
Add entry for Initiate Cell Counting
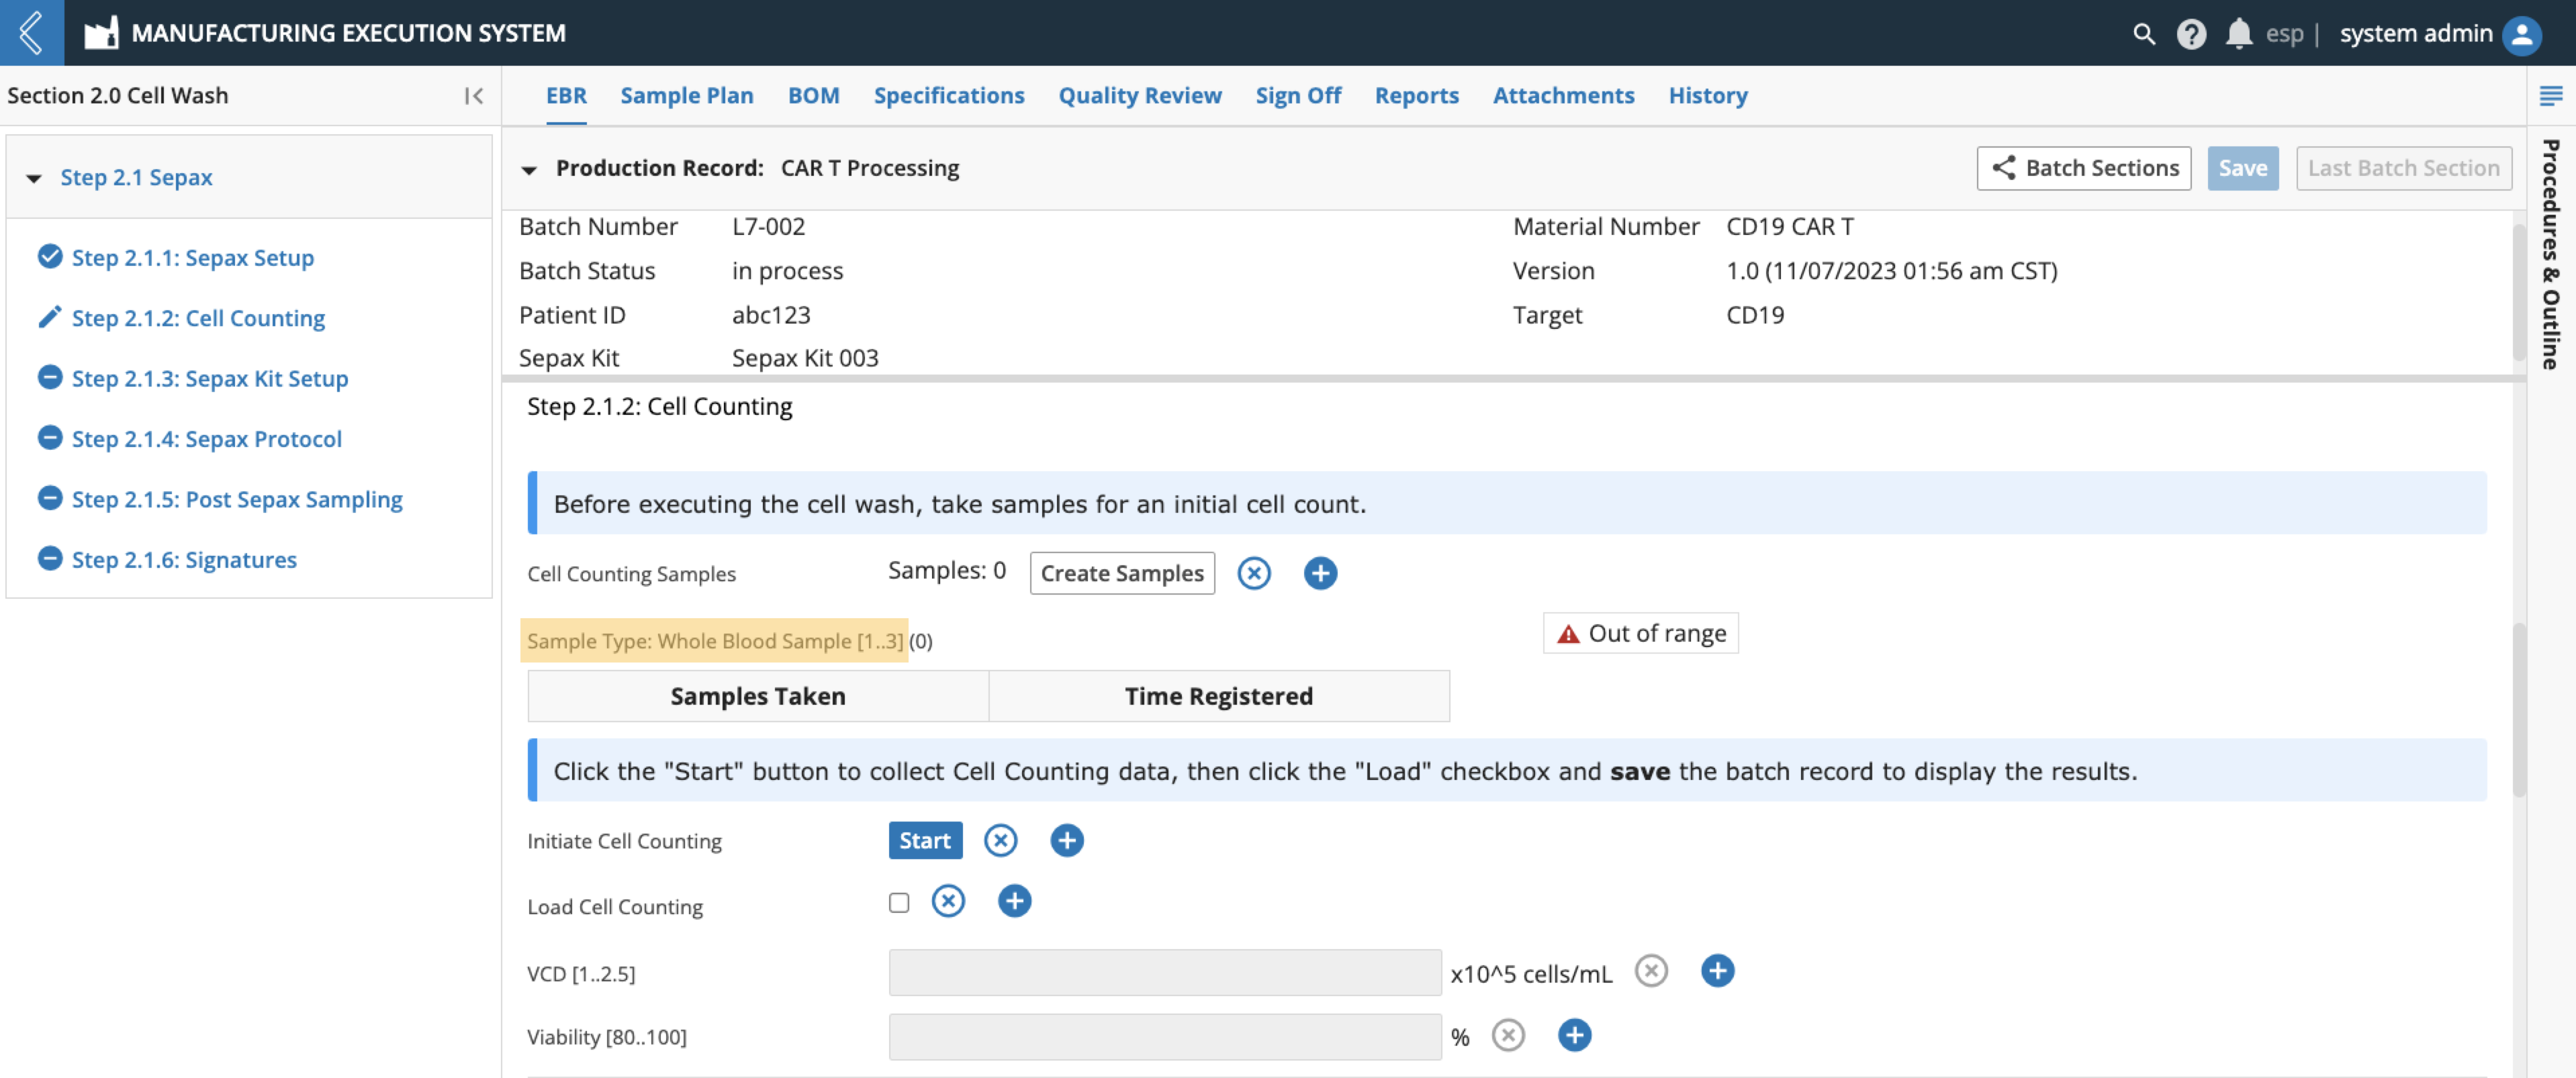[1066, 840]
